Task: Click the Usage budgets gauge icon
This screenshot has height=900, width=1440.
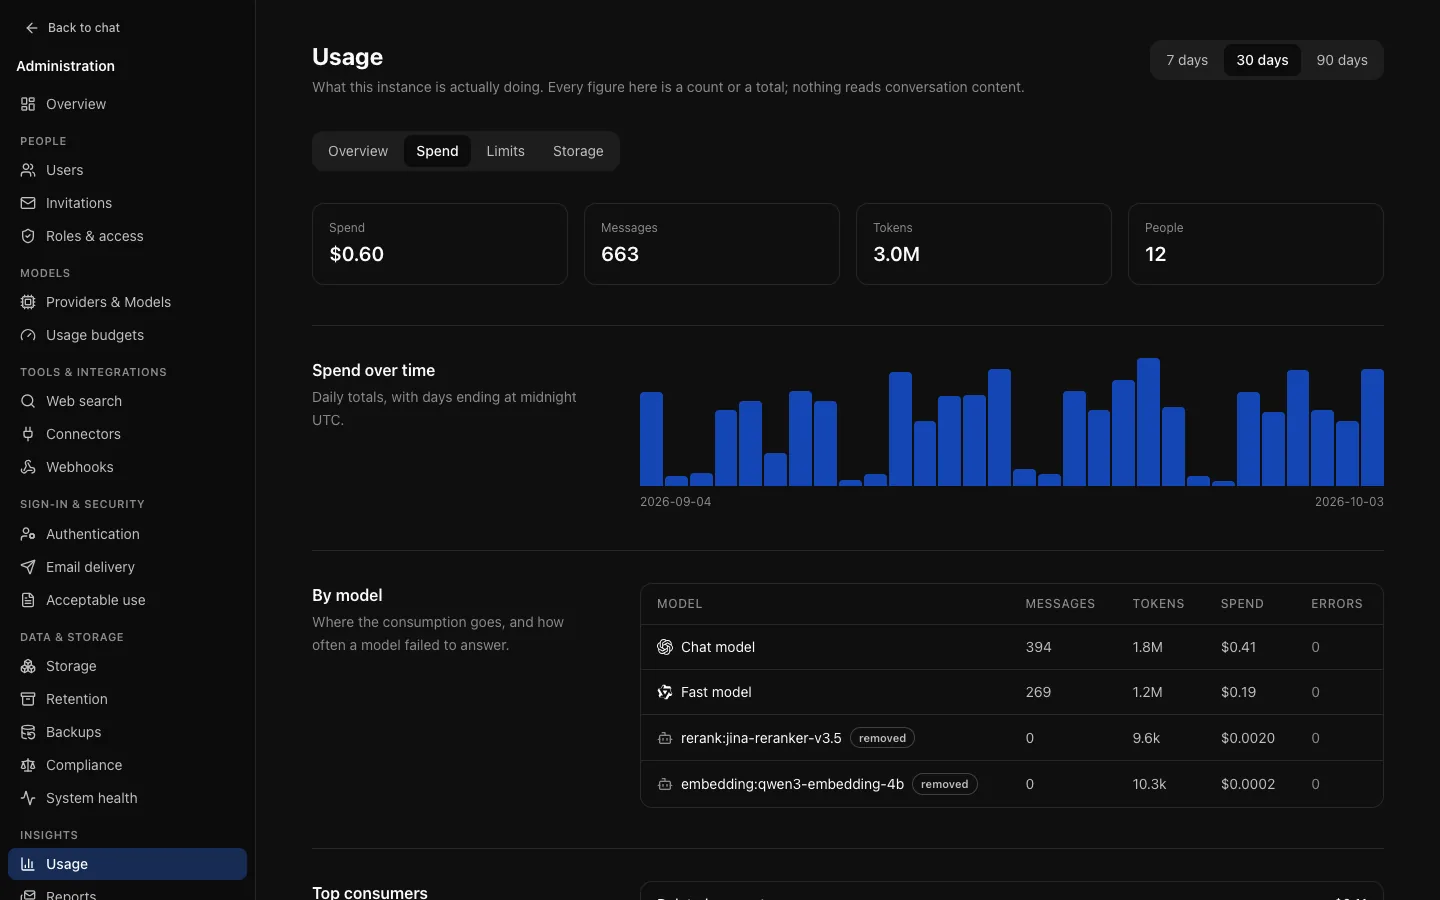Action: (x=28, y=335)
